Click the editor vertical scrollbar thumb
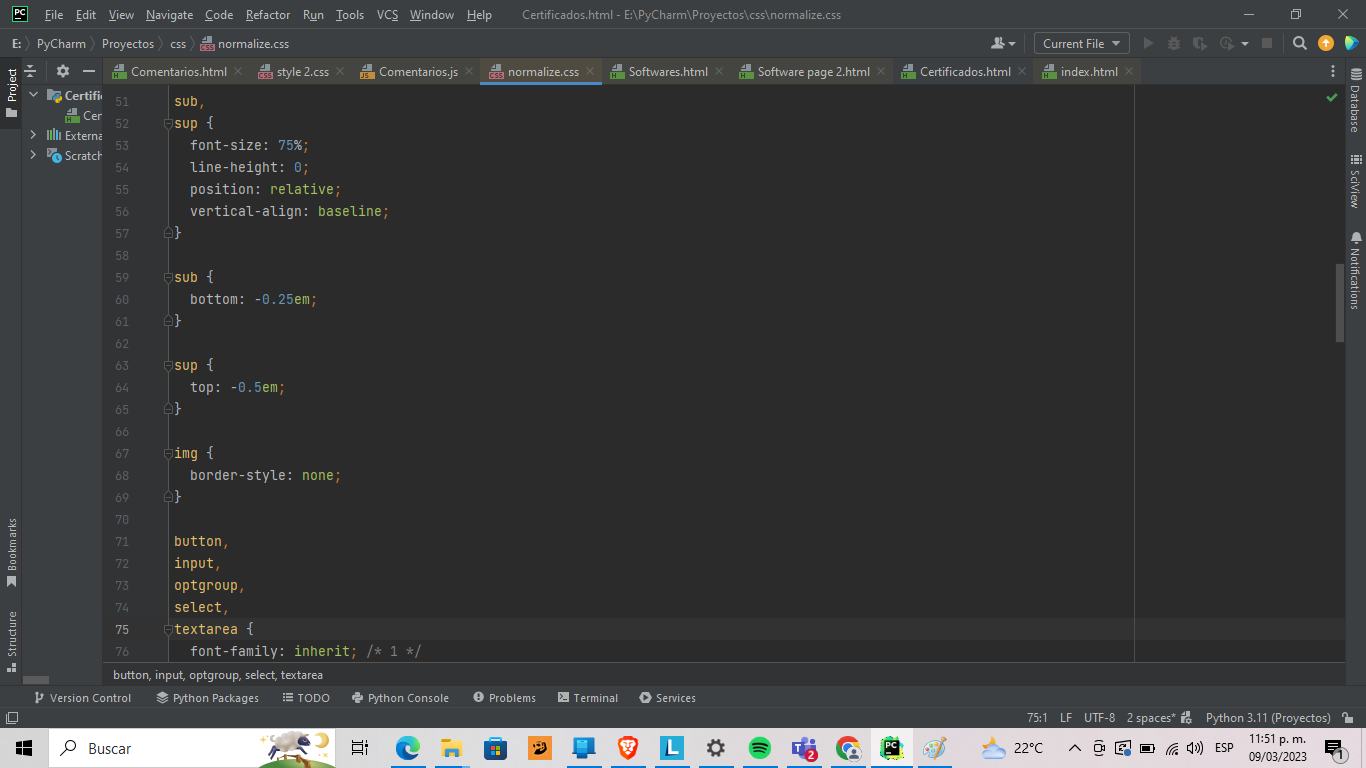 [x=1340, y=302]
